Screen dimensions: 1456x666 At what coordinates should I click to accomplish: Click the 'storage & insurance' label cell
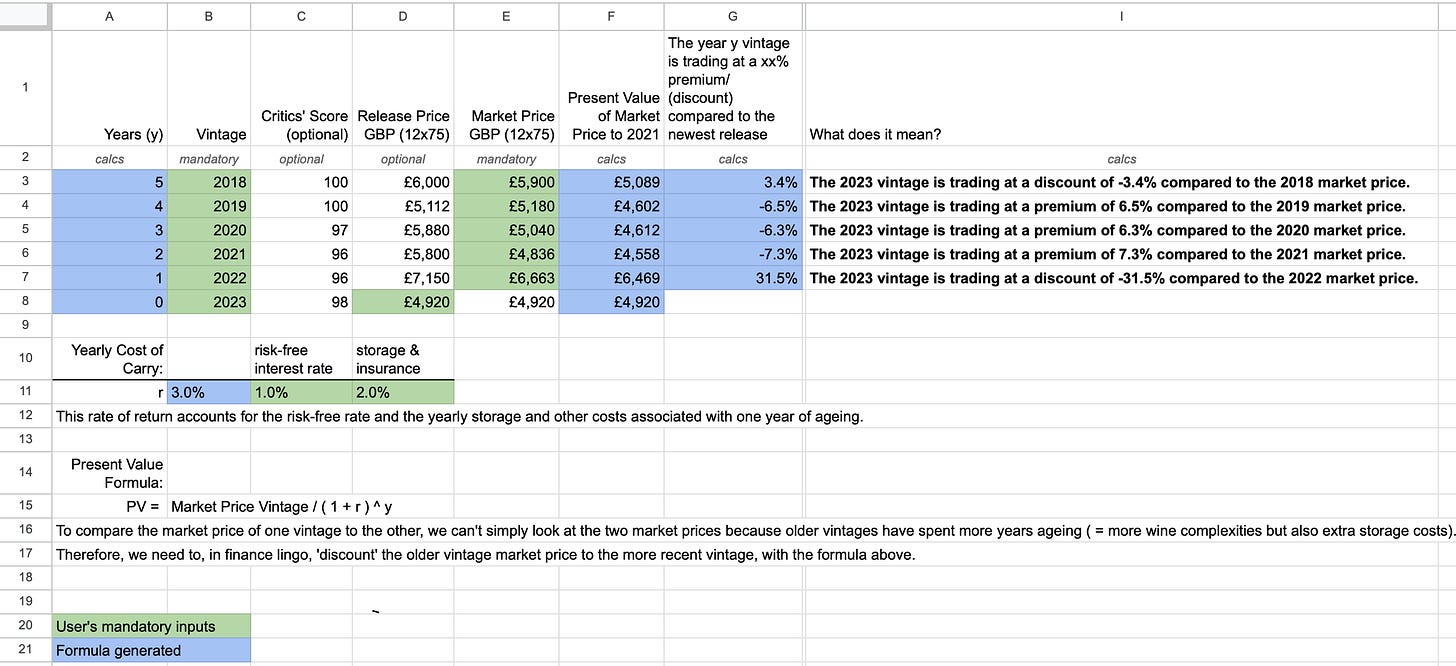(x=403, y=359)
